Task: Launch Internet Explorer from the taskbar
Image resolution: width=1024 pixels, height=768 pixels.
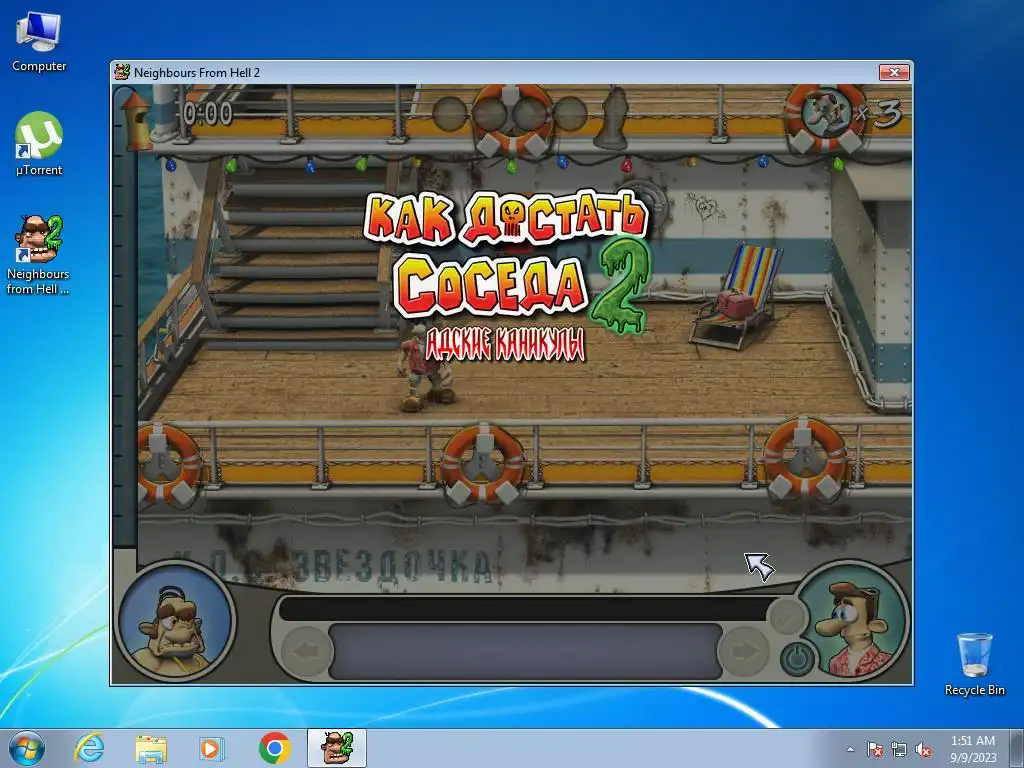Action: [89, 748]
